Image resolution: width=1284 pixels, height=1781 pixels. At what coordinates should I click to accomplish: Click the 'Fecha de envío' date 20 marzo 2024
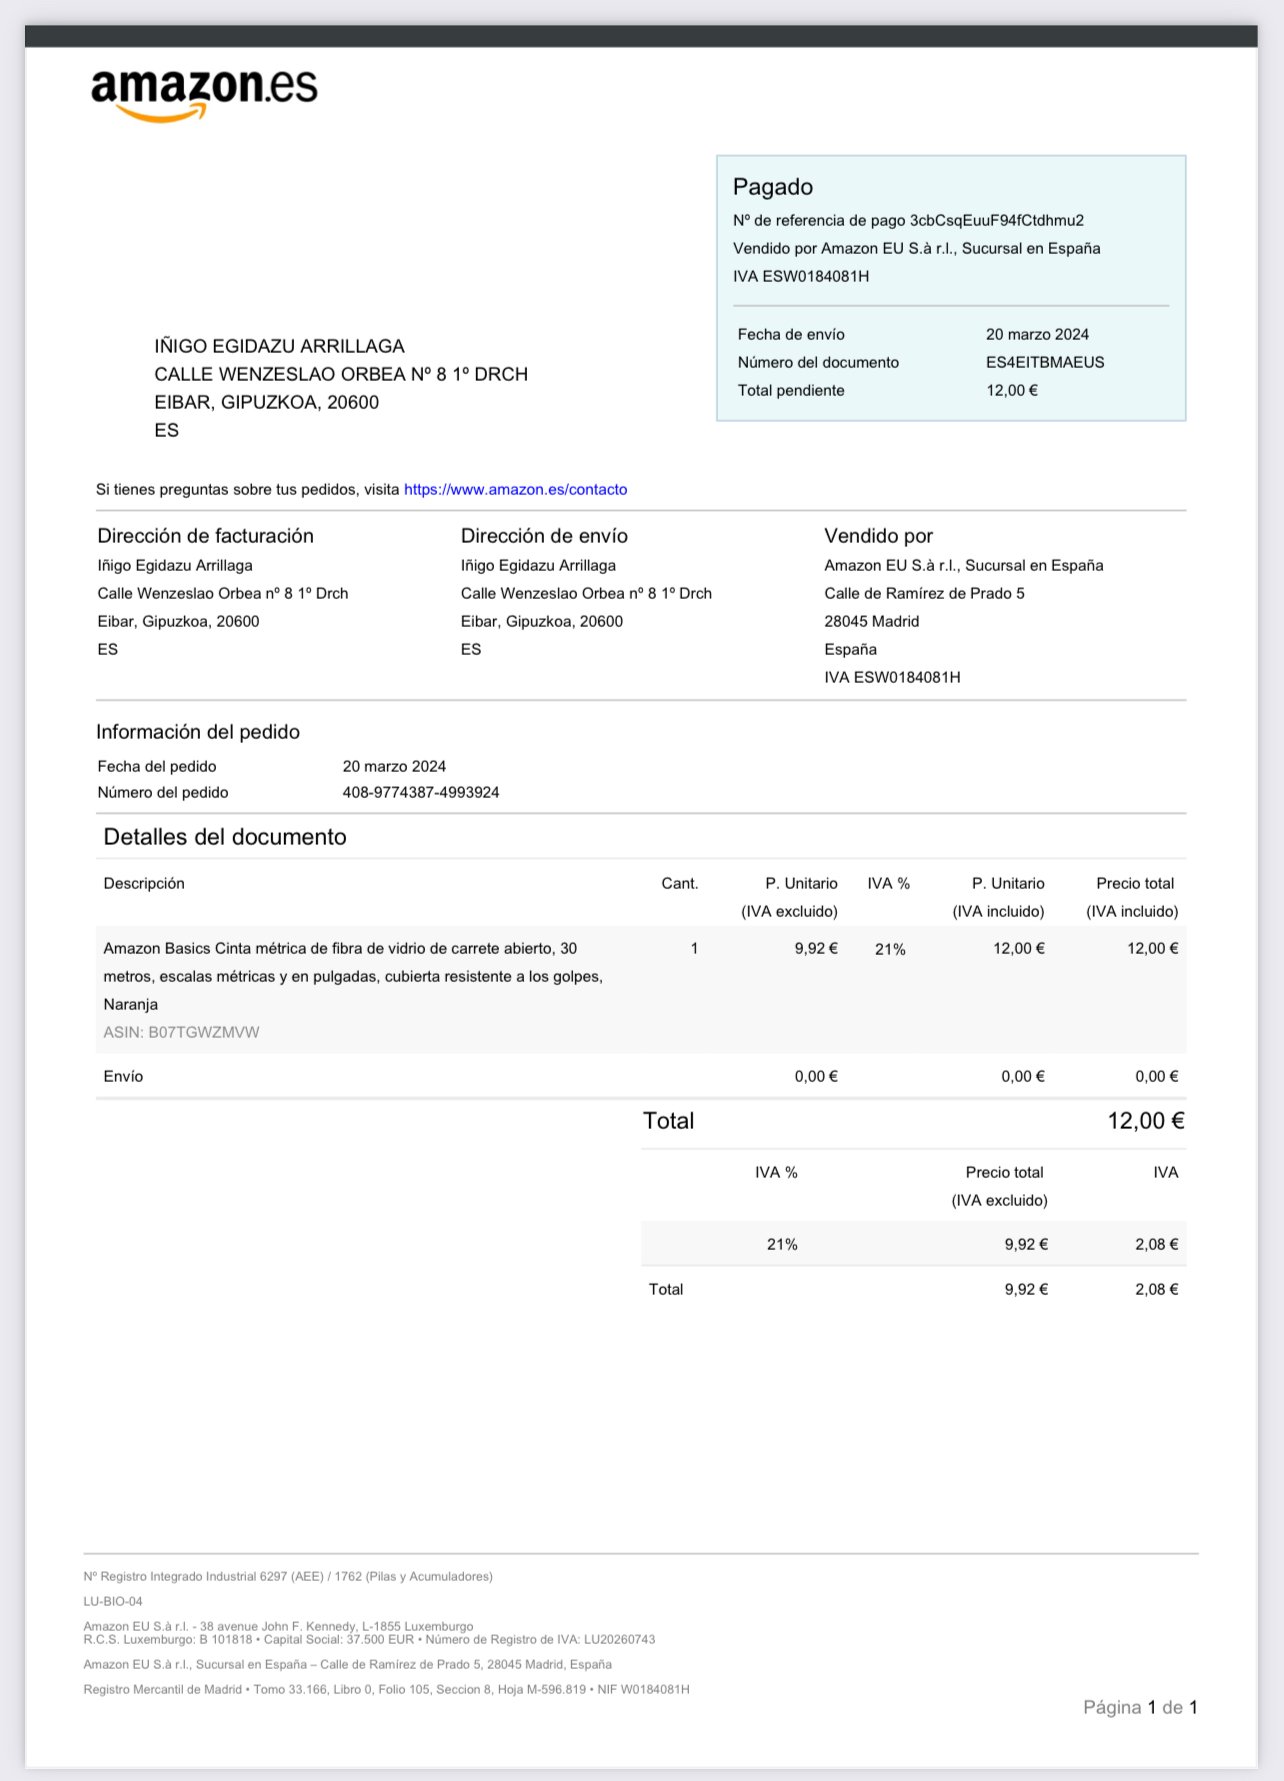pyautogui.click(x=1037, y=334)
